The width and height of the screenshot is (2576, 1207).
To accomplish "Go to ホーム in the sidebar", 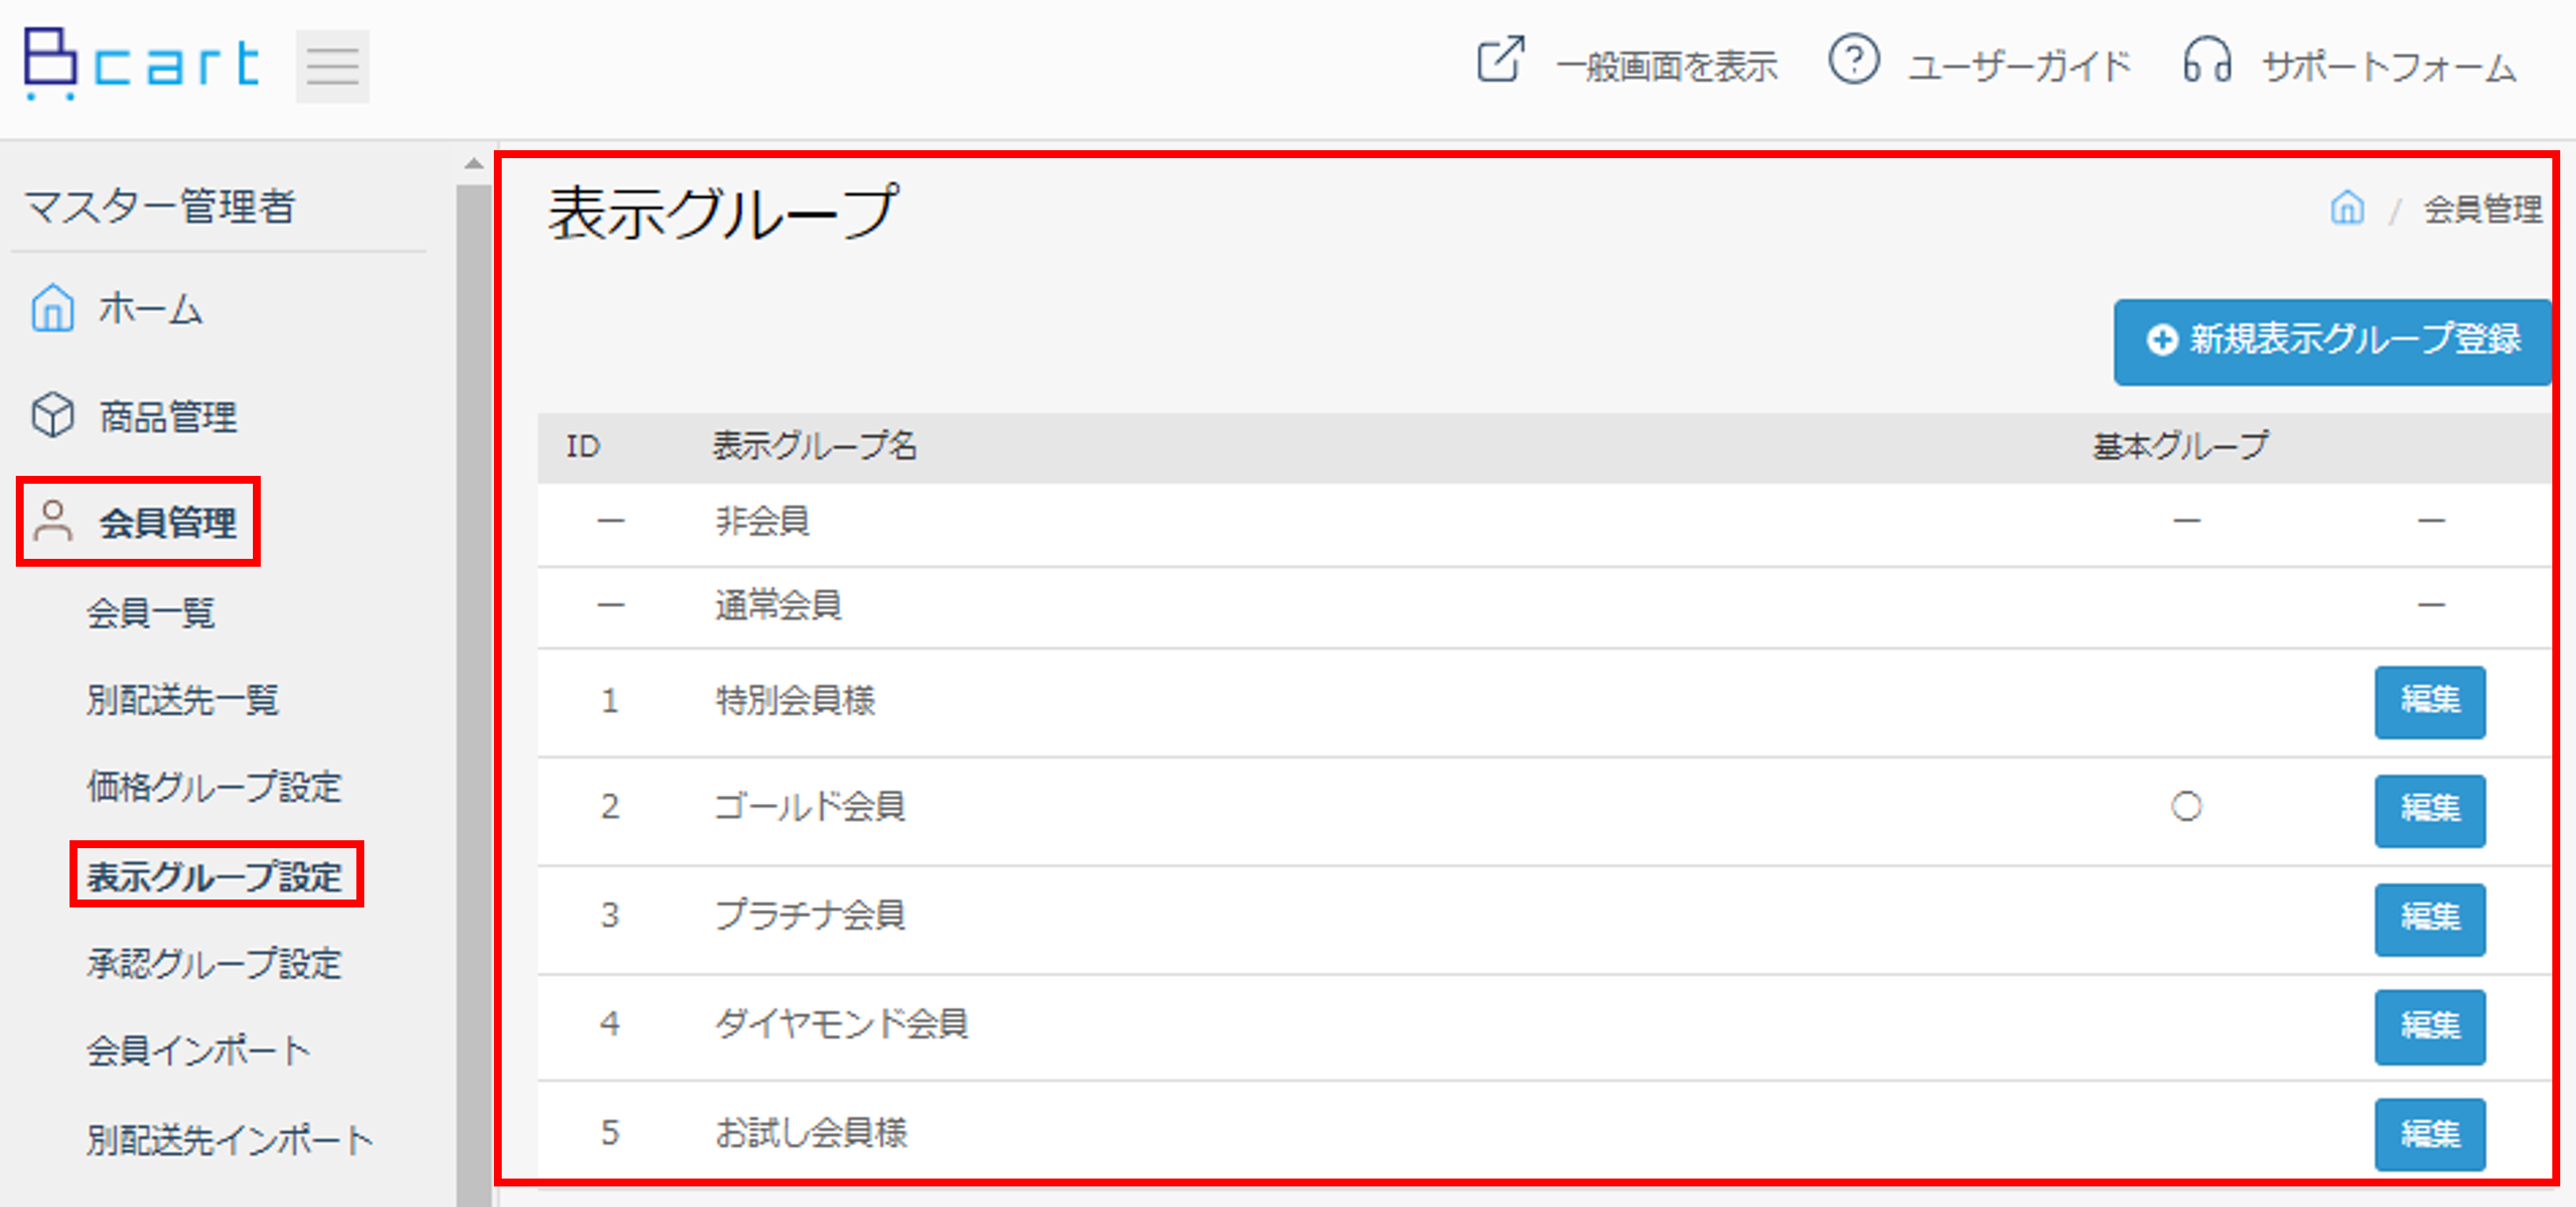I will 151,308.
